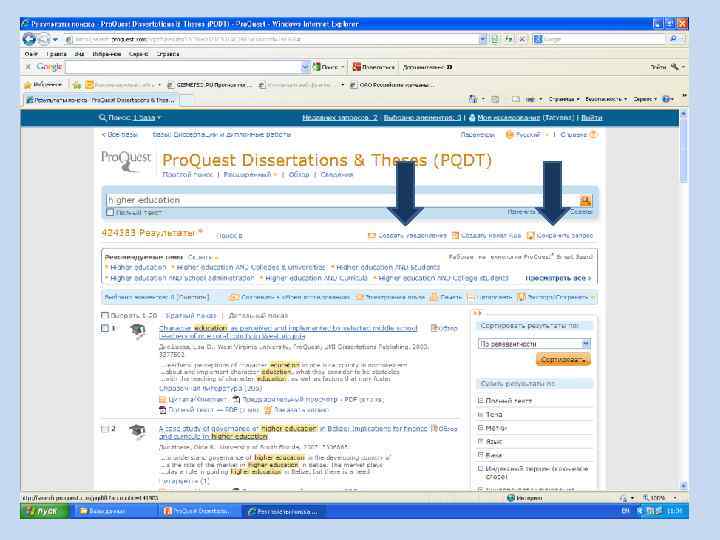The image size is (720, 540).
Task: Open the Google toolbar search box dropdown
Action: pos(305,68)
